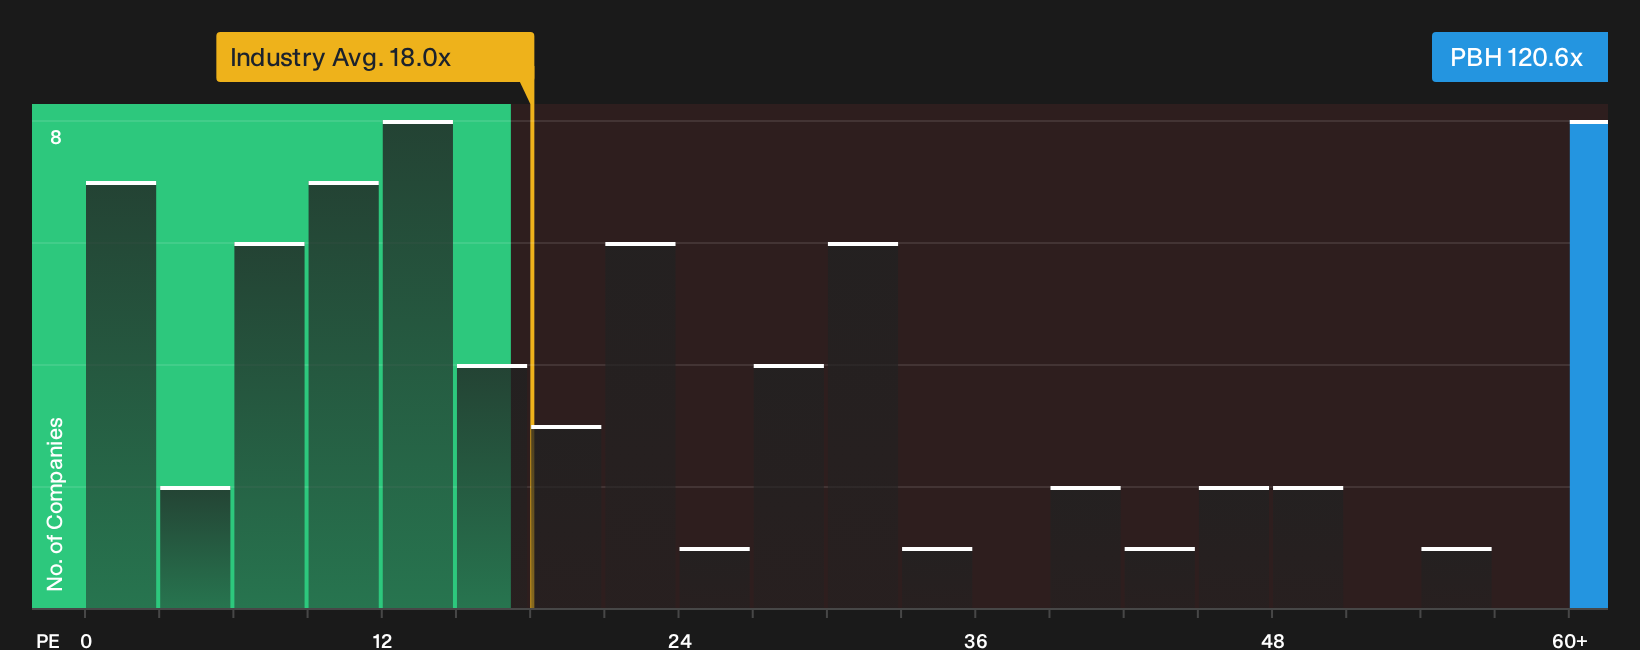Viewport: 1640px width, 650px height.
Task: Click the PBH 120.6x label
Action: coord(1519,57)
